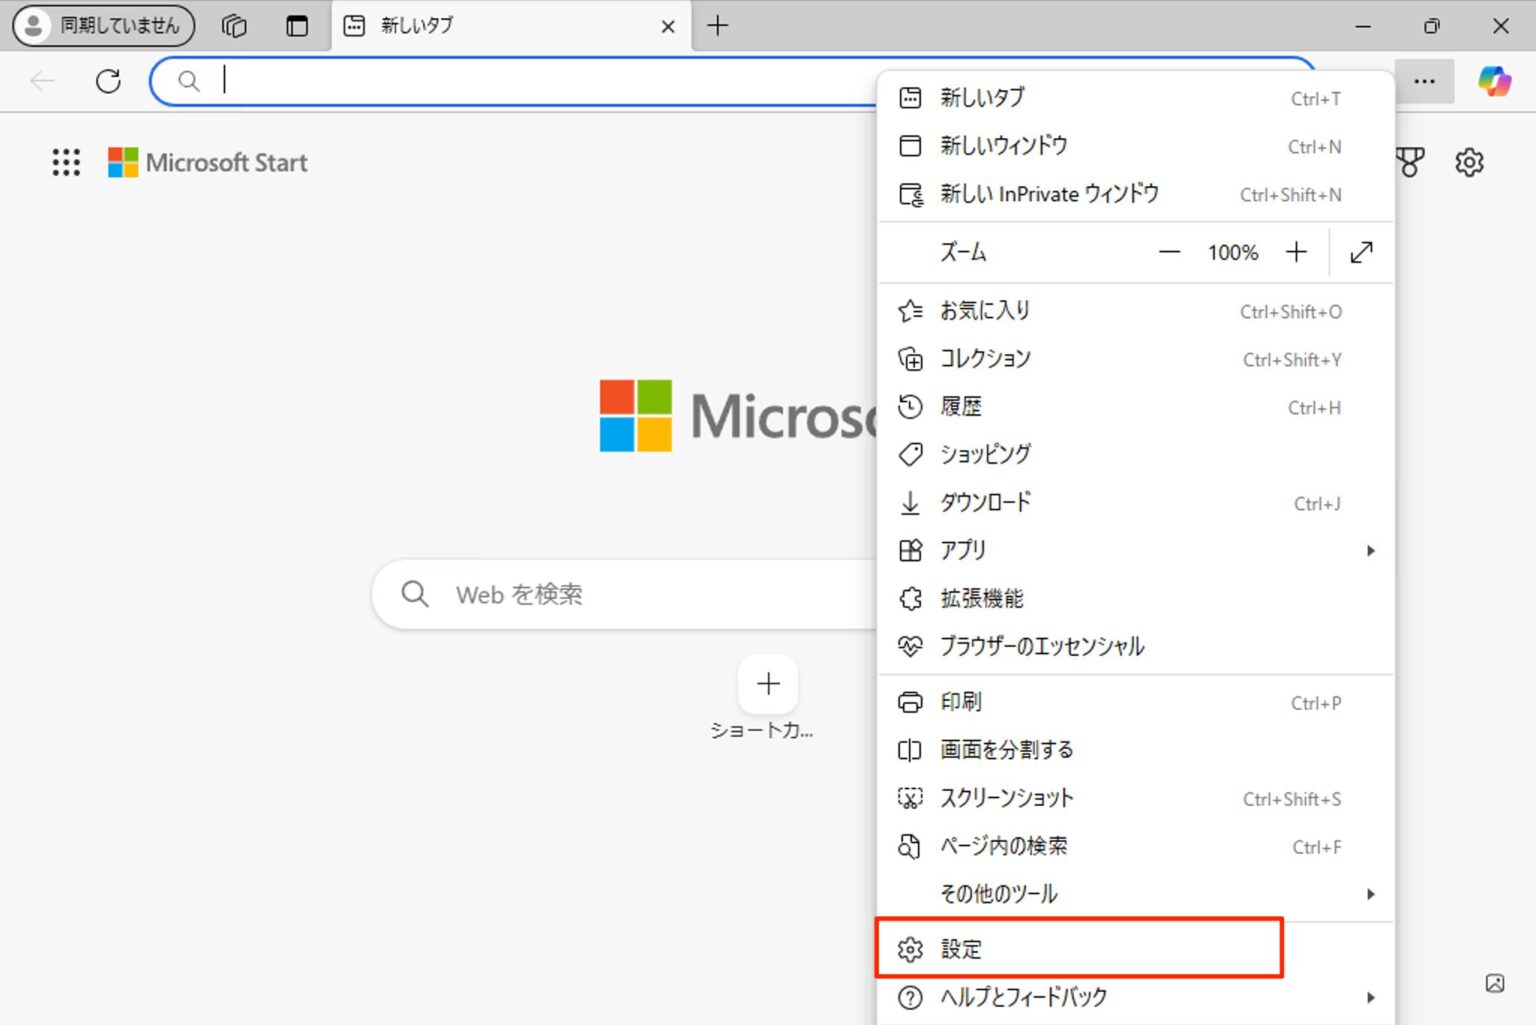
Task: Open page settings with the gear icon
Action: point(1469,162)
